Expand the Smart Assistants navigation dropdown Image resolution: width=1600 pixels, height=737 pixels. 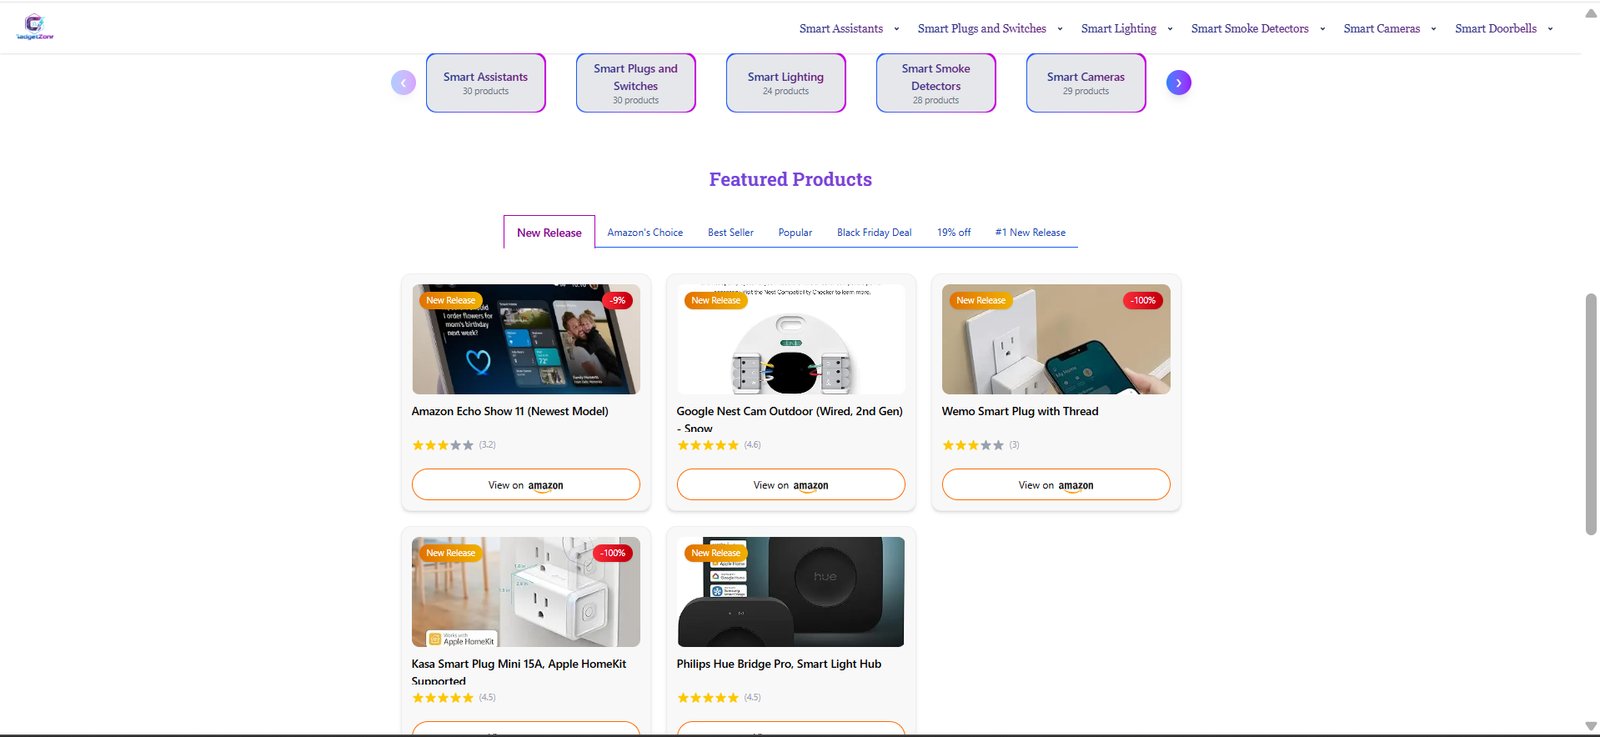click(843, 28)
